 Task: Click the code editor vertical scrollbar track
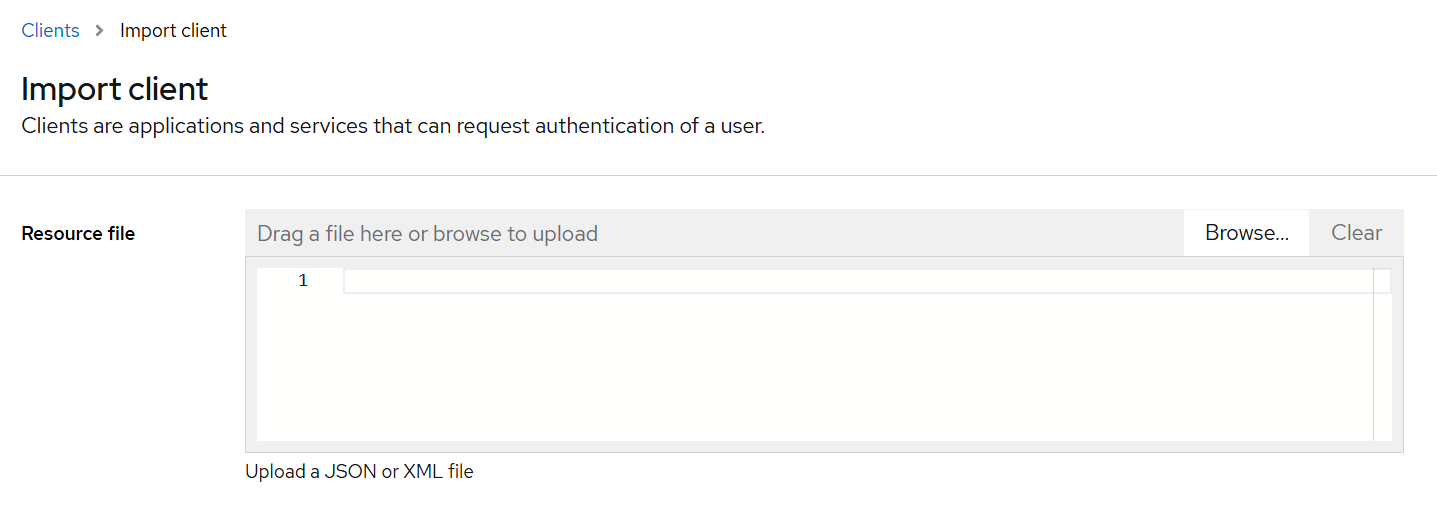[1382, 370]
